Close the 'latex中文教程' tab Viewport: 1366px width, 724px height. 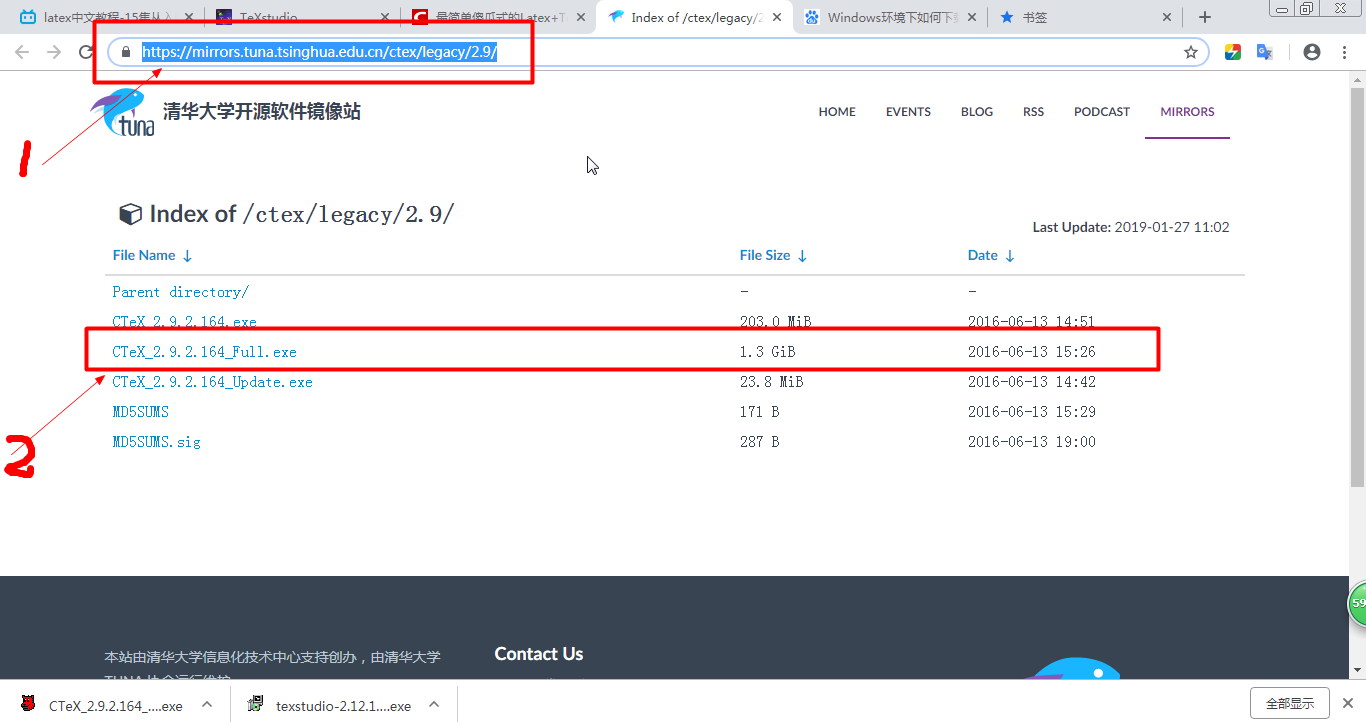[190, 17]
